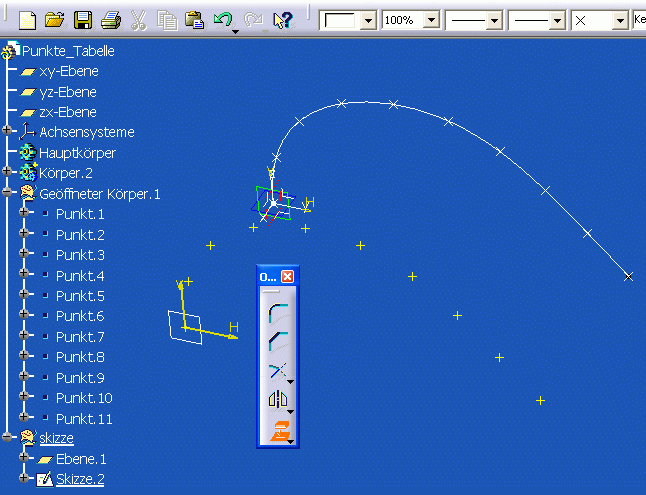This screenshot has height=495, width=646.
Task: Select Körper.2 in the tree
Action: coord(66,173)
